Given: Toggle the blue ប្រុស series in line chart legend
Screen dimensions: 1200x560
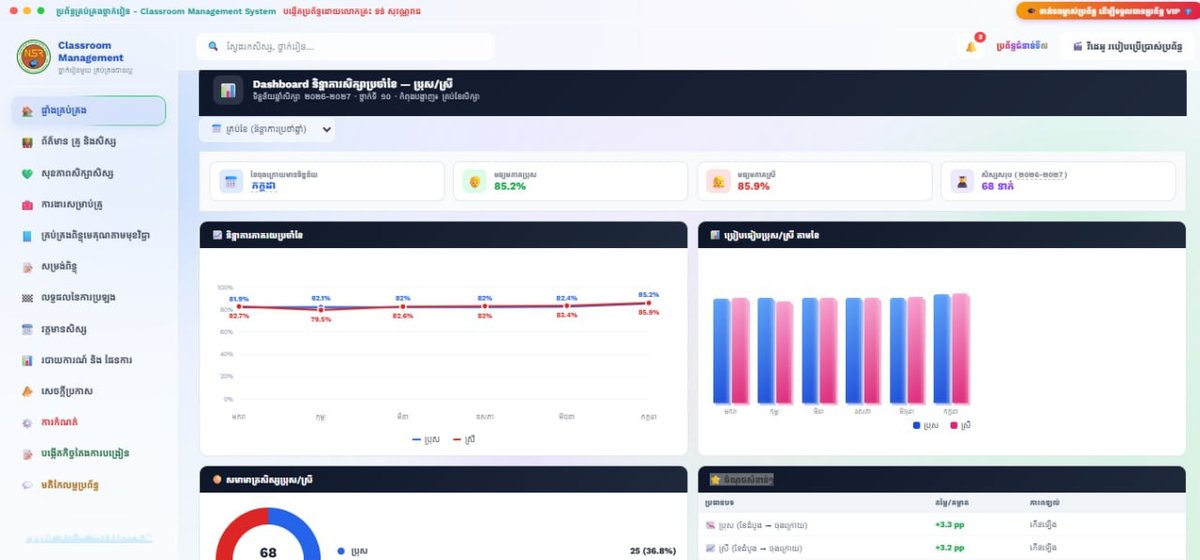Looking at the screenshot, I should point(425,439).
